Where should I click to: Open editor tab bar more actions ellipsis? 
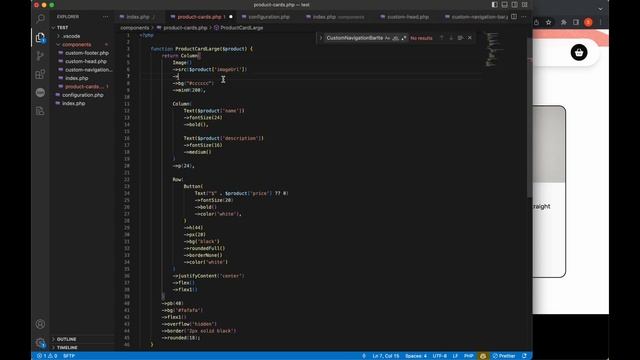[524, 17]
